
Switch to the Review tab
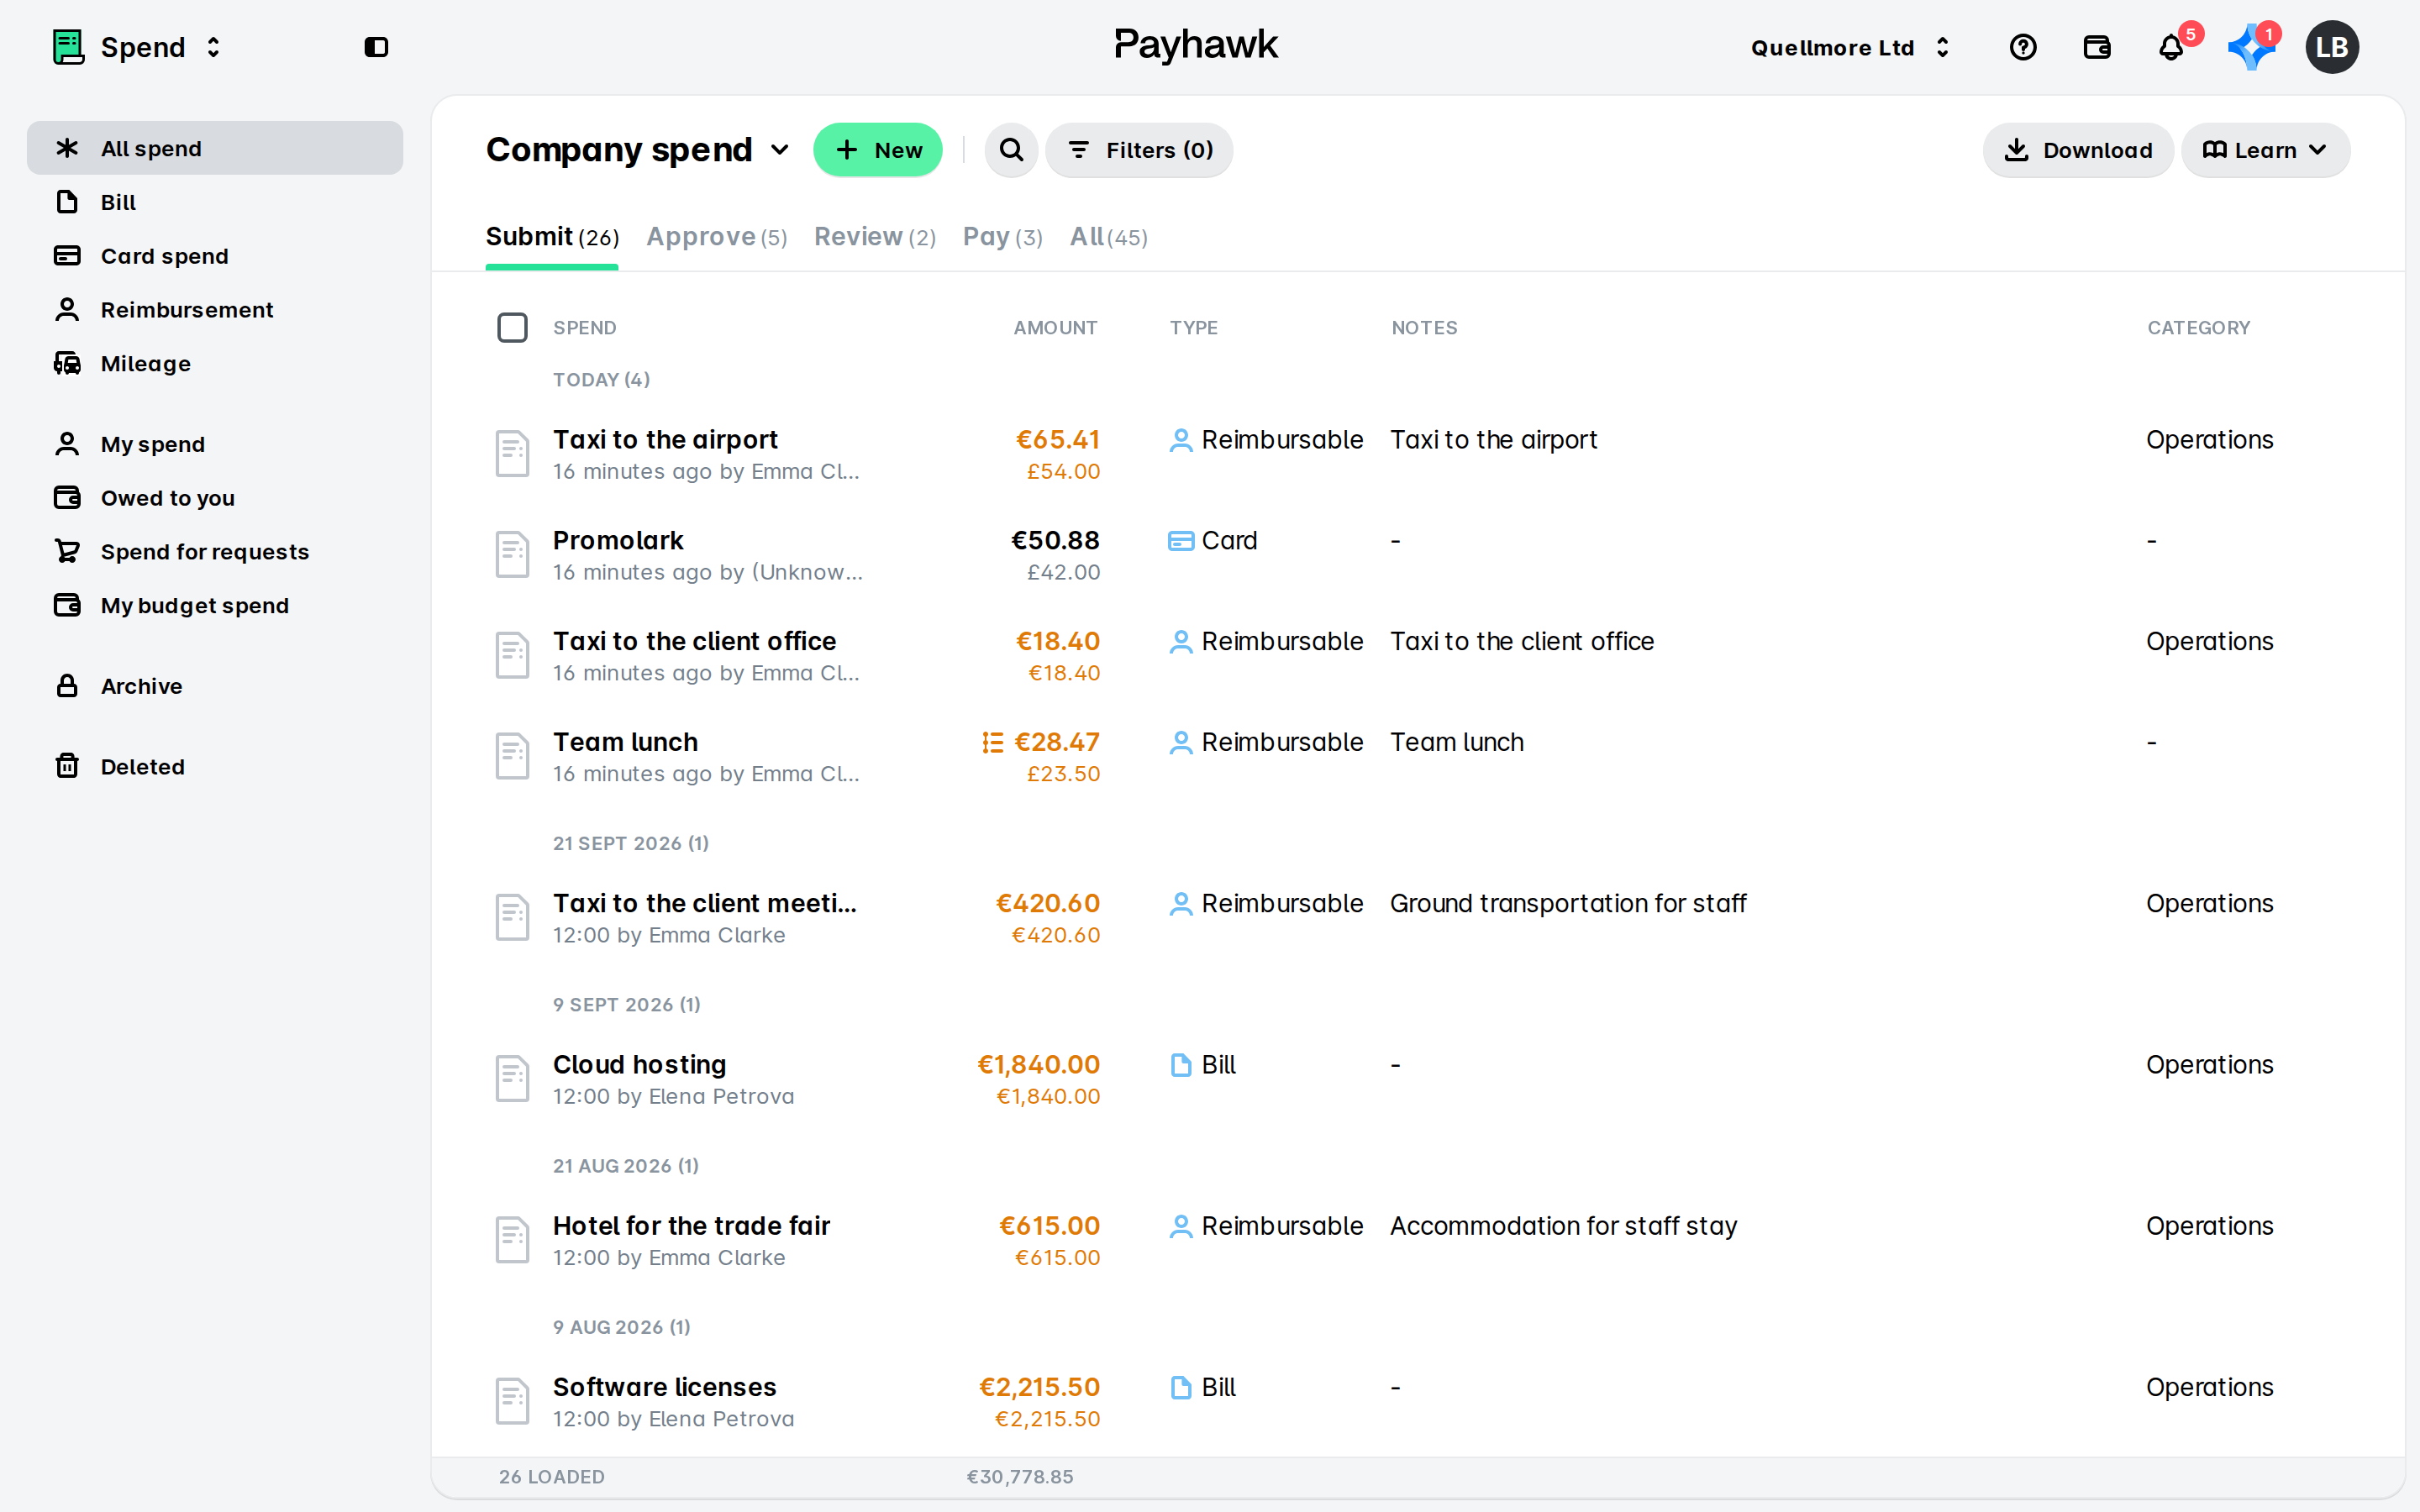pyautogui.click(x=875, y=237)
